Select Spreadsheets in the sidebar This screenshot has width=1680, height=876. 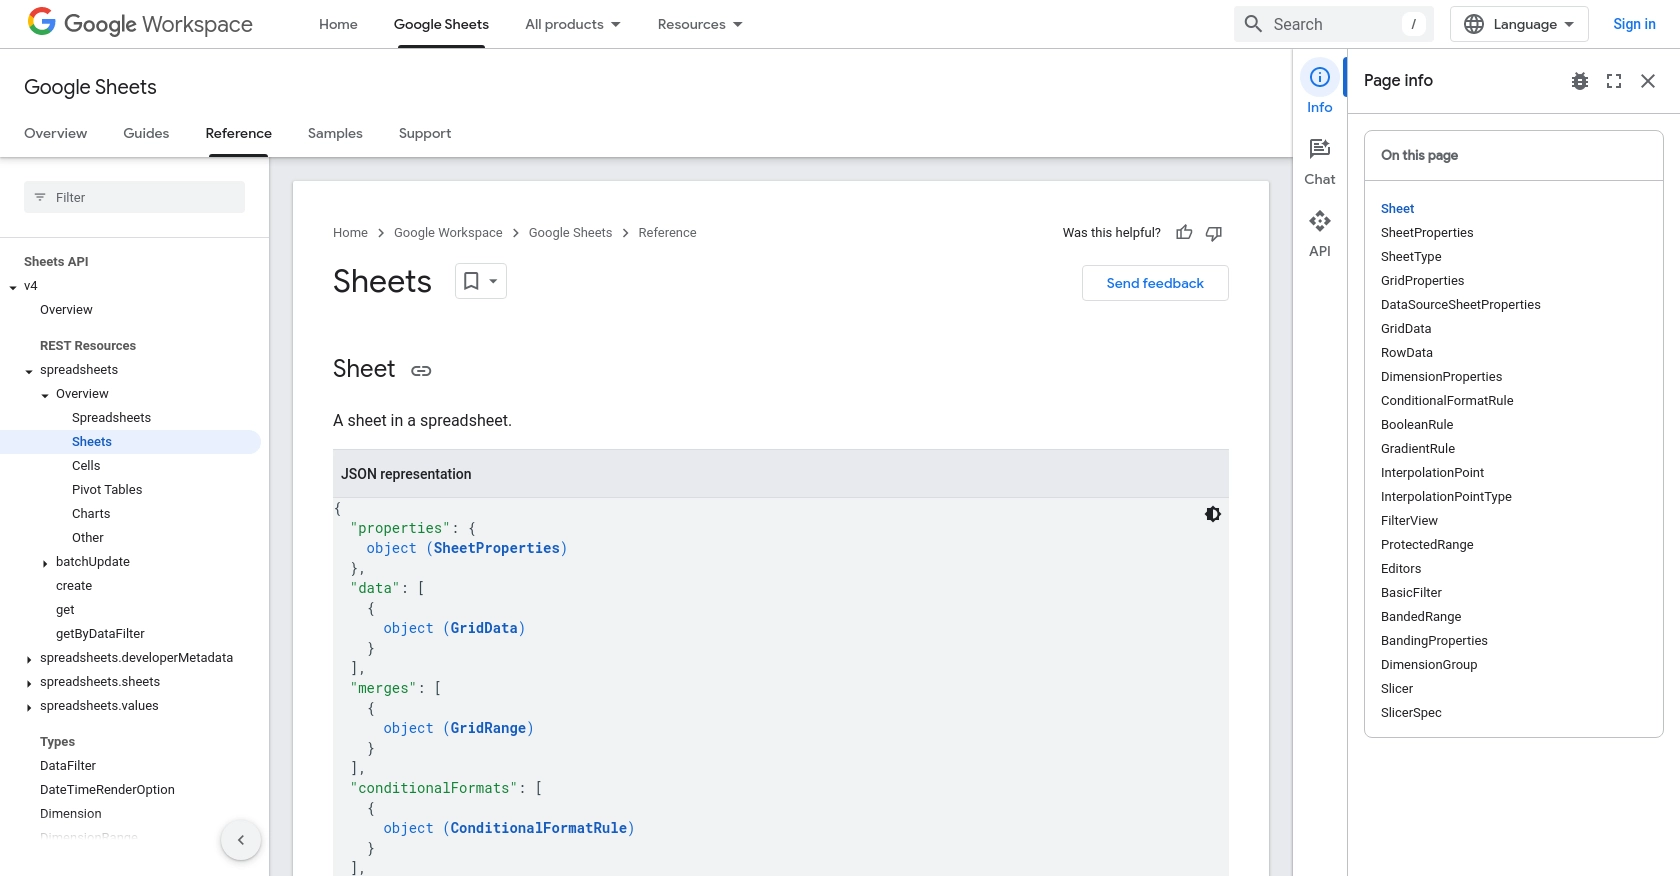pyautogui.click(x=111, y=418)
